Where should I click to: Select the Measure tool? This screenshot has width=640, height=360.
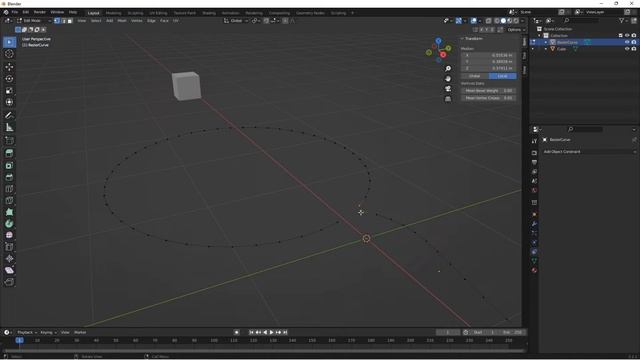pos(9,127)
